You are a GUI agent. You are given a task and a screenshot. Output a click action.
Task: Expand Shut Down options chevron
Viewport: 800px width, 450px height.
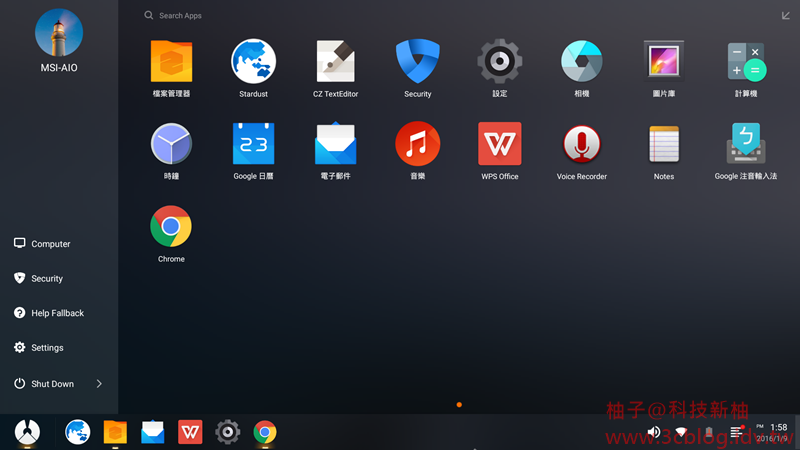pyautogui.click(x=99, y=384)
